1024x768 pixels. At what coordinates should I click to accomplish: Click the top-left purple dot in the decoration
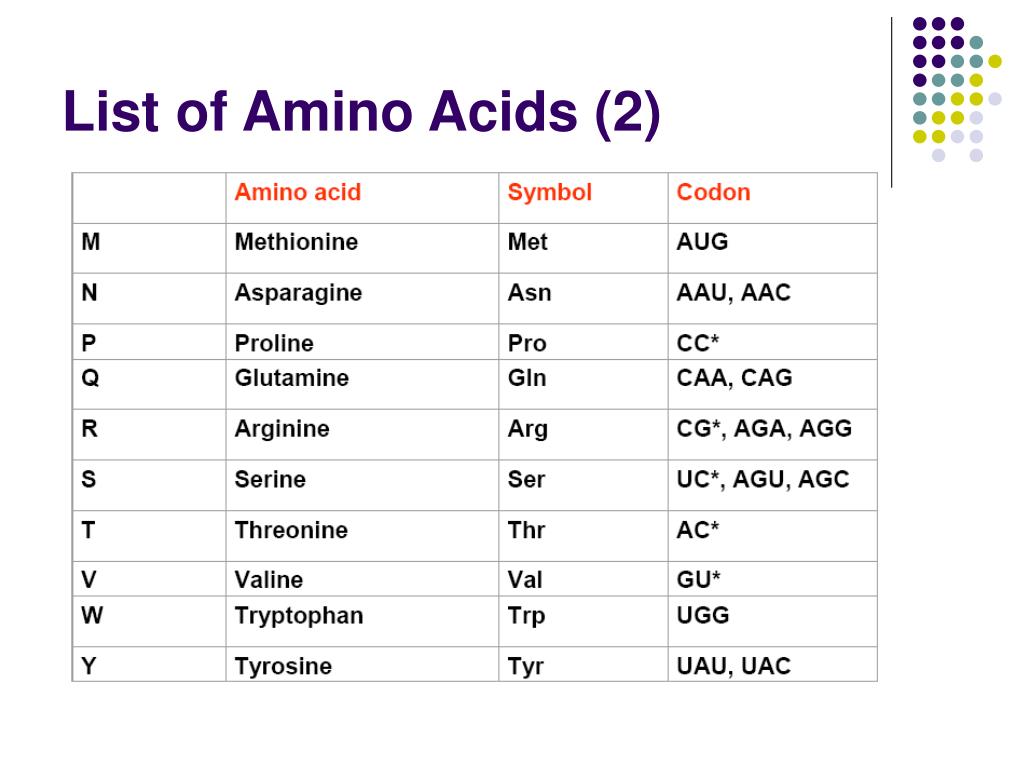pos(920,24)
